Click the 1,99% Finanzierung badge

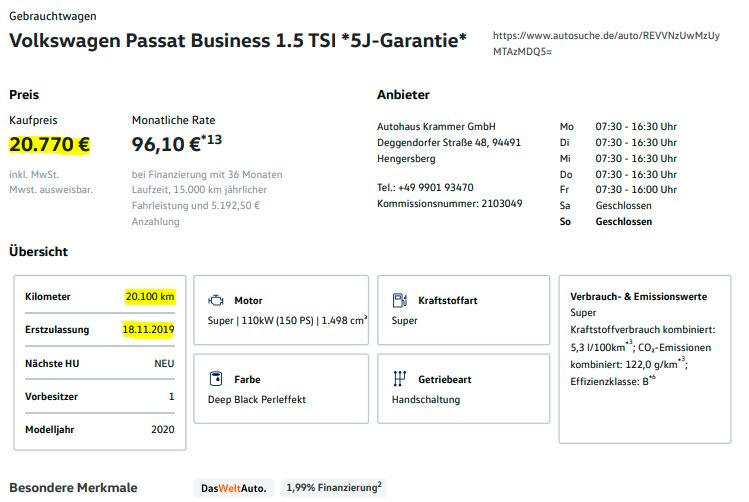tap(334, 488)
